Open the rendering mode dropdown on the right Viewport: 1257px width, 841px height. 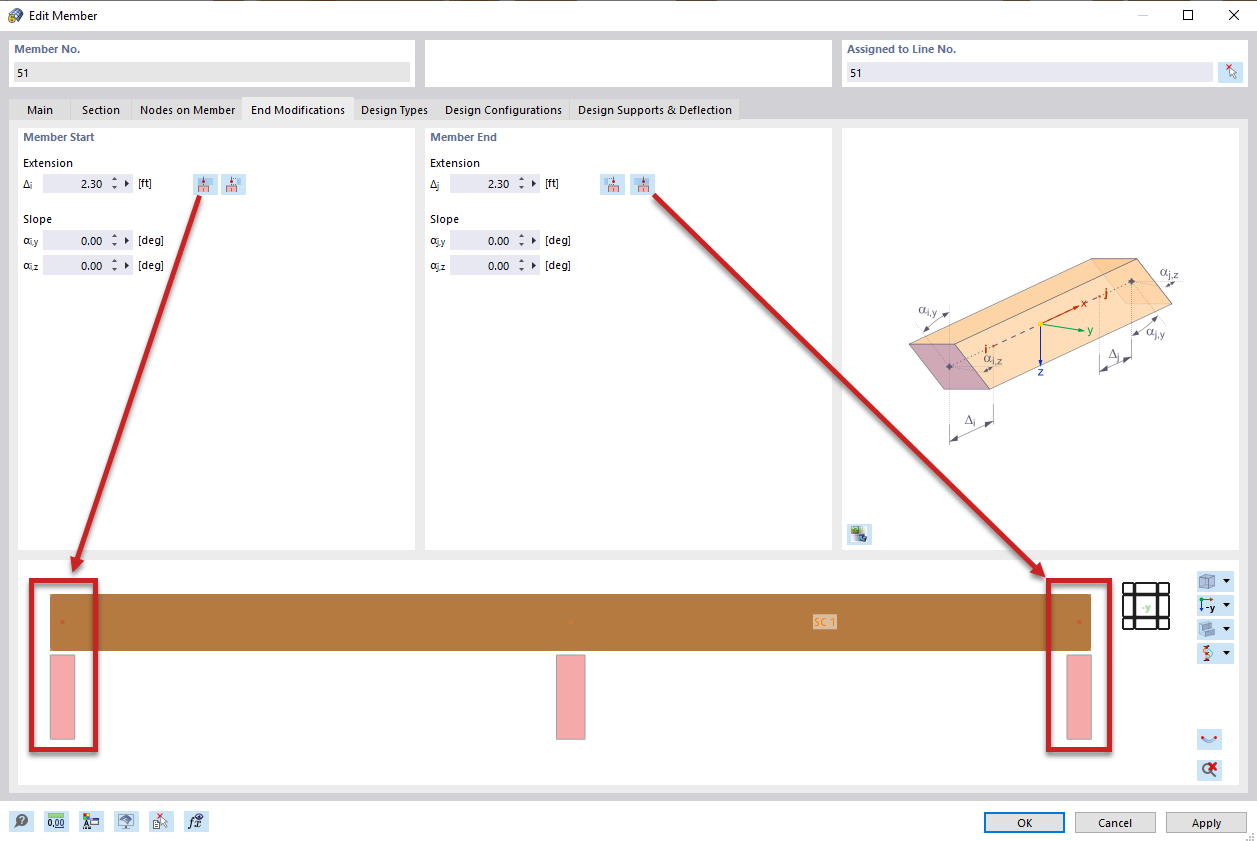(1225, 629)
